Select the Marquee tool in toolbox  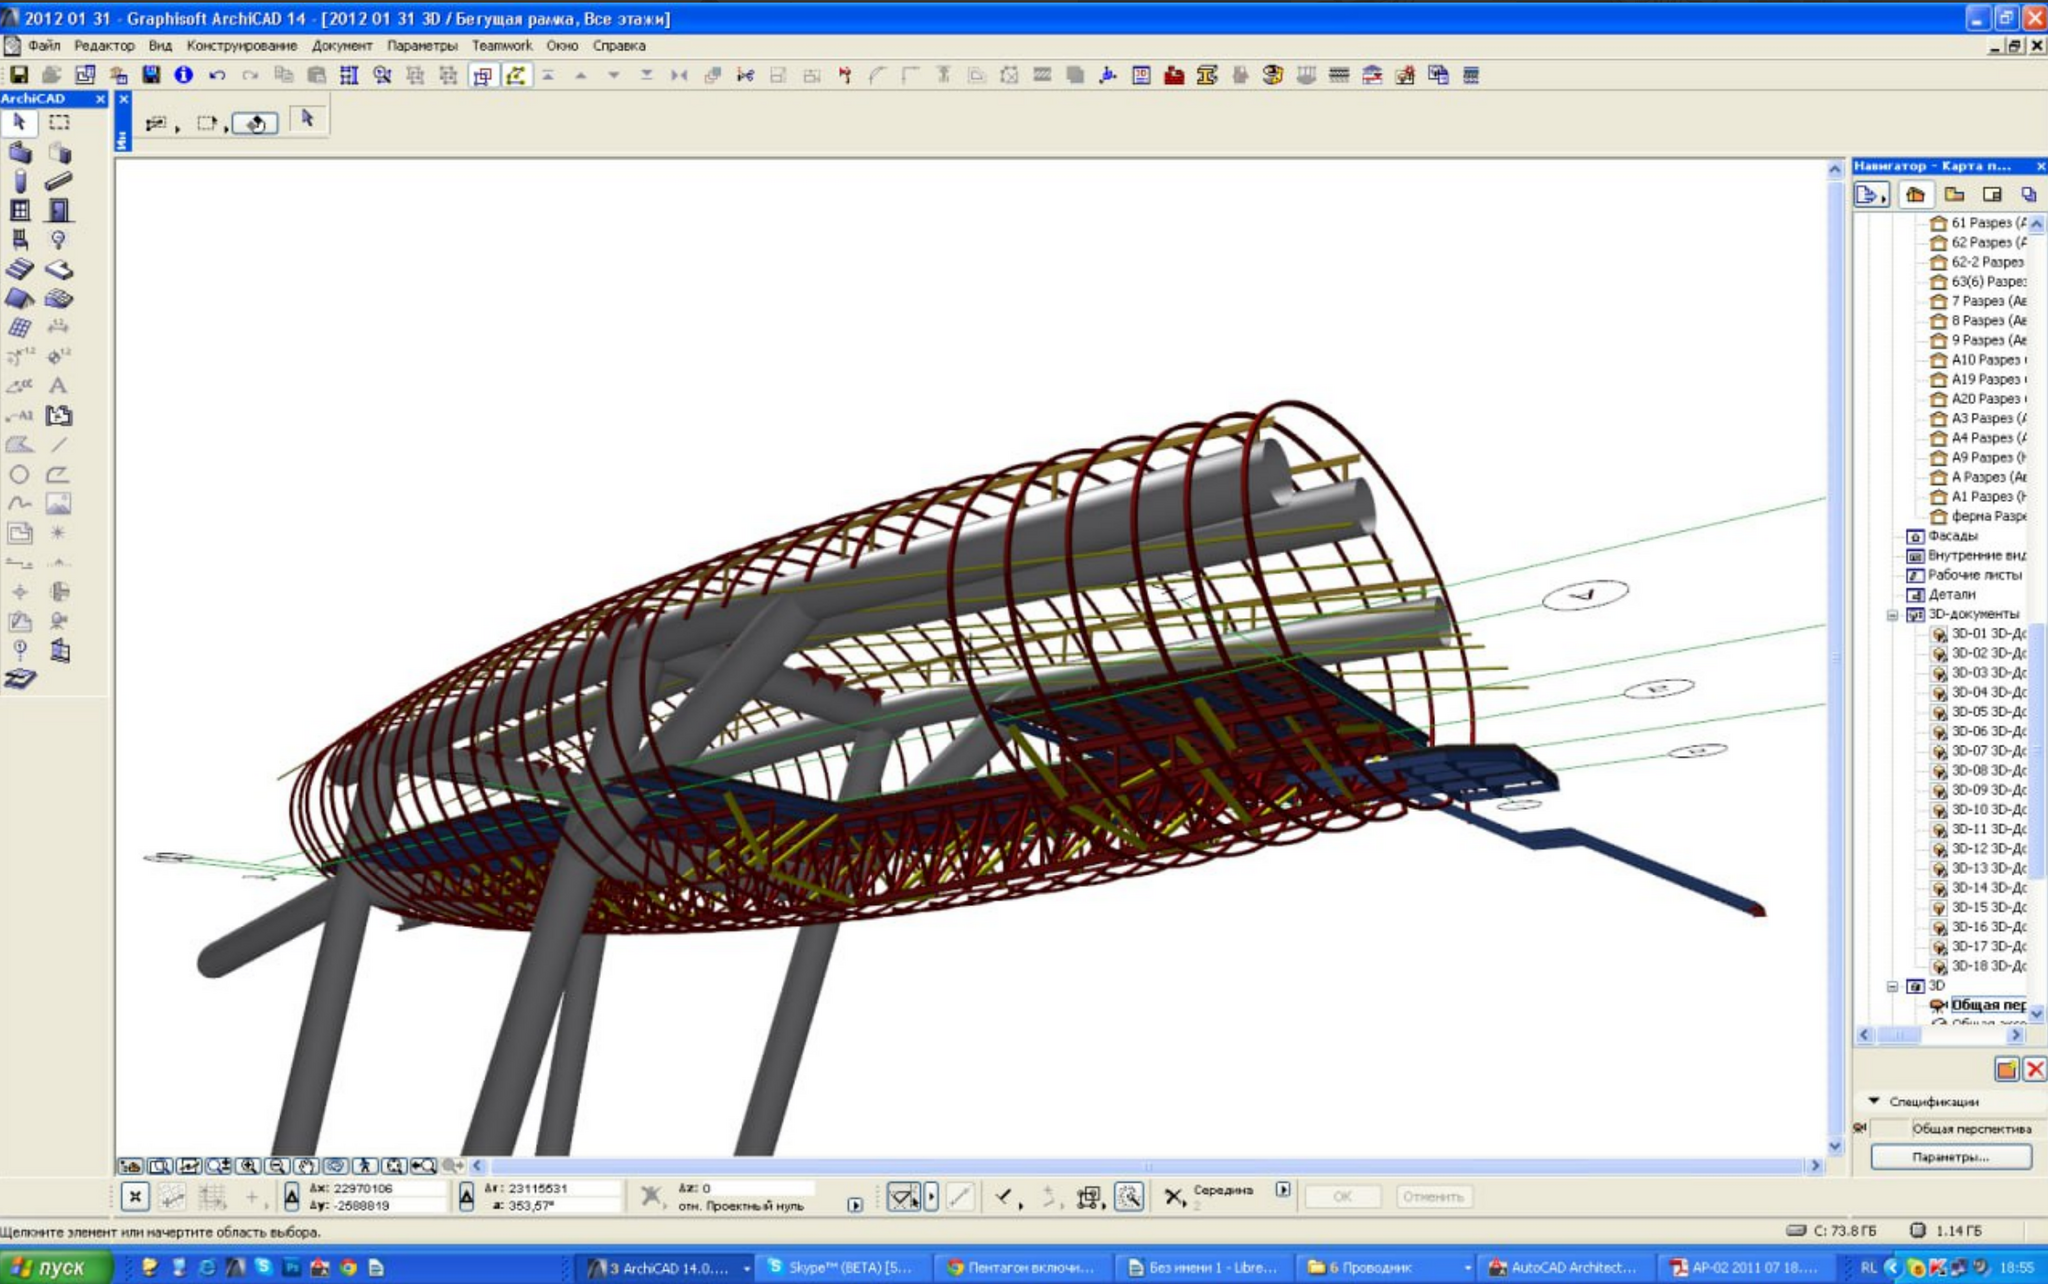(59, 123)
